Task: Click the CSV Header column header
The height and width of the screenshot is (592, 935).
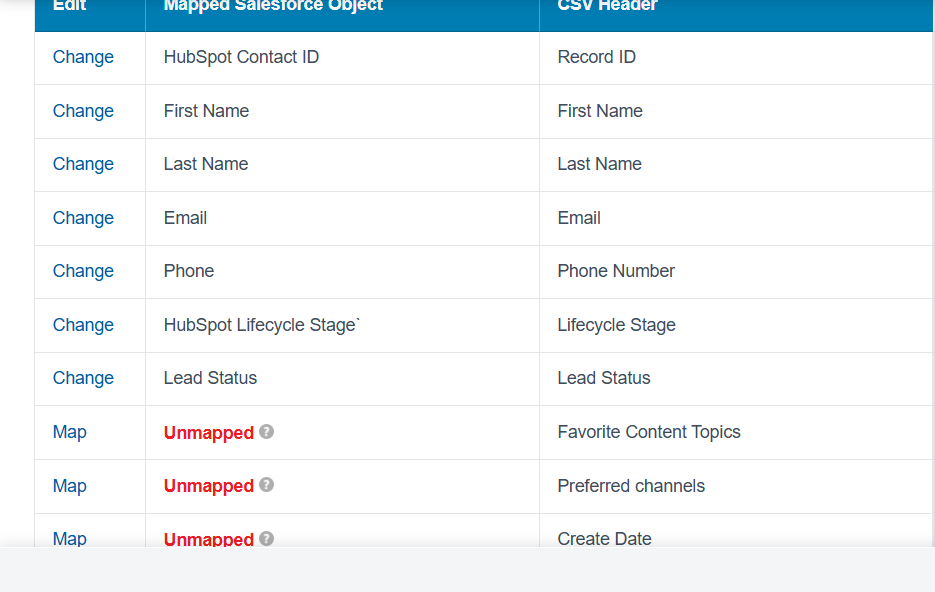Action: (607, 7)
